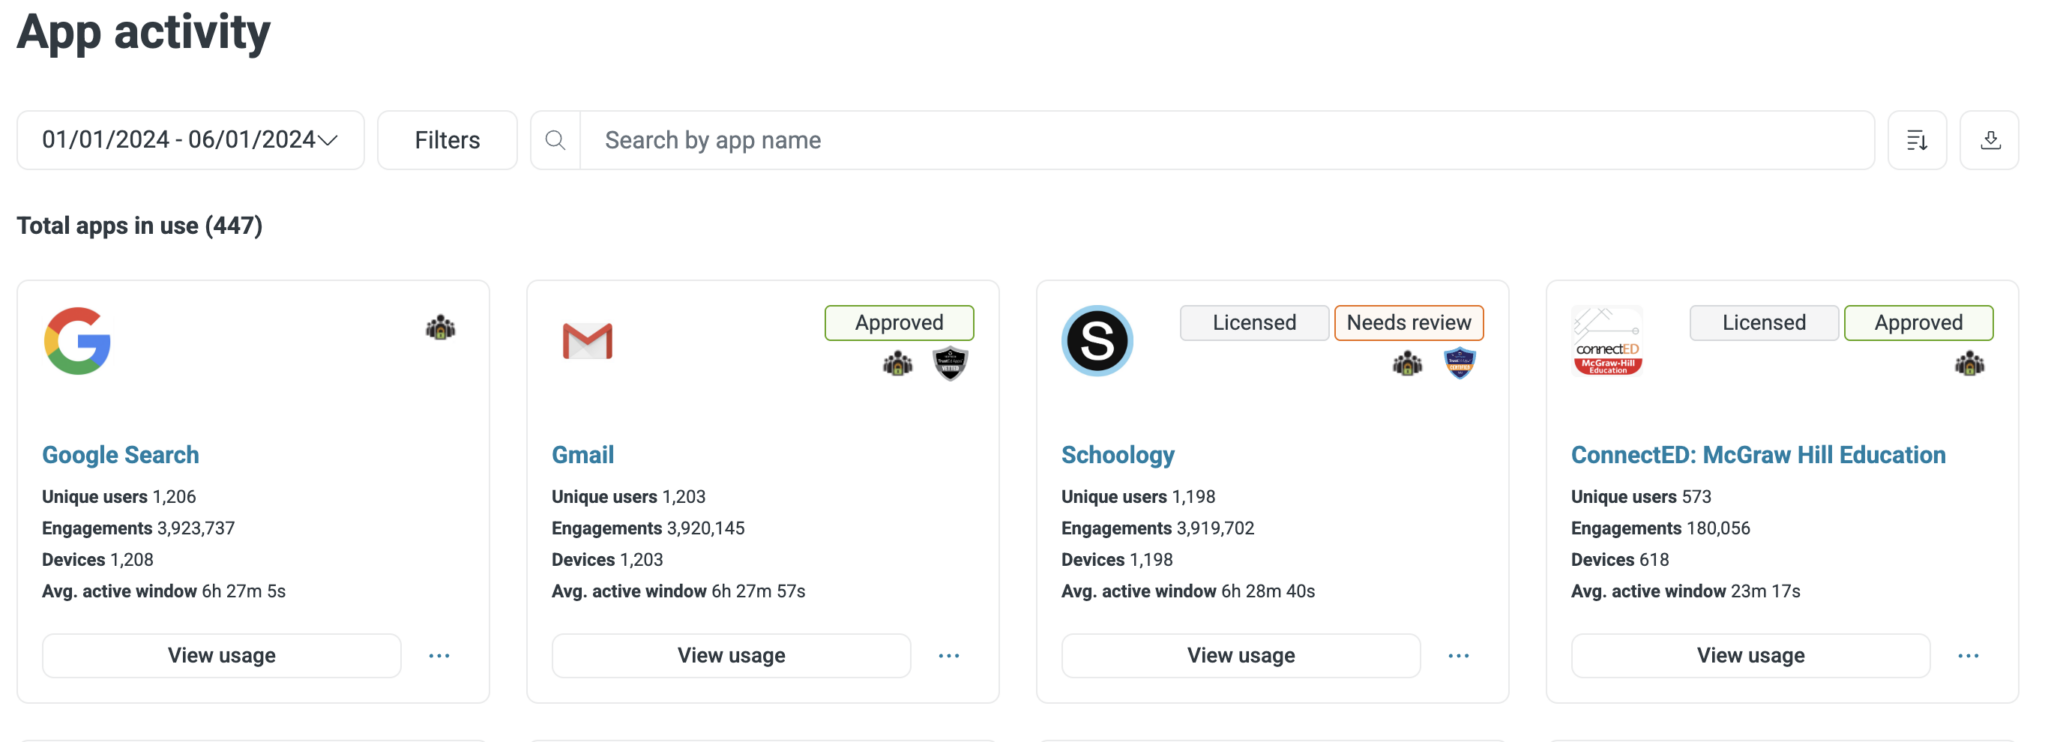This screenshot has height=742, width=2048.
Task: Click the users group icon on Google Search card
Action: 440,328
